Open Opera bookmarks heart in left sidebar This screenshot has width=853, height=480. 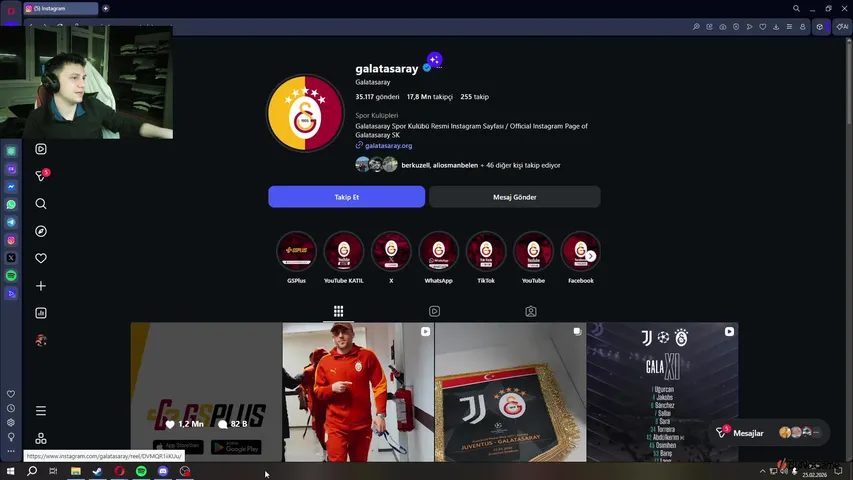(x=11, y=394)
